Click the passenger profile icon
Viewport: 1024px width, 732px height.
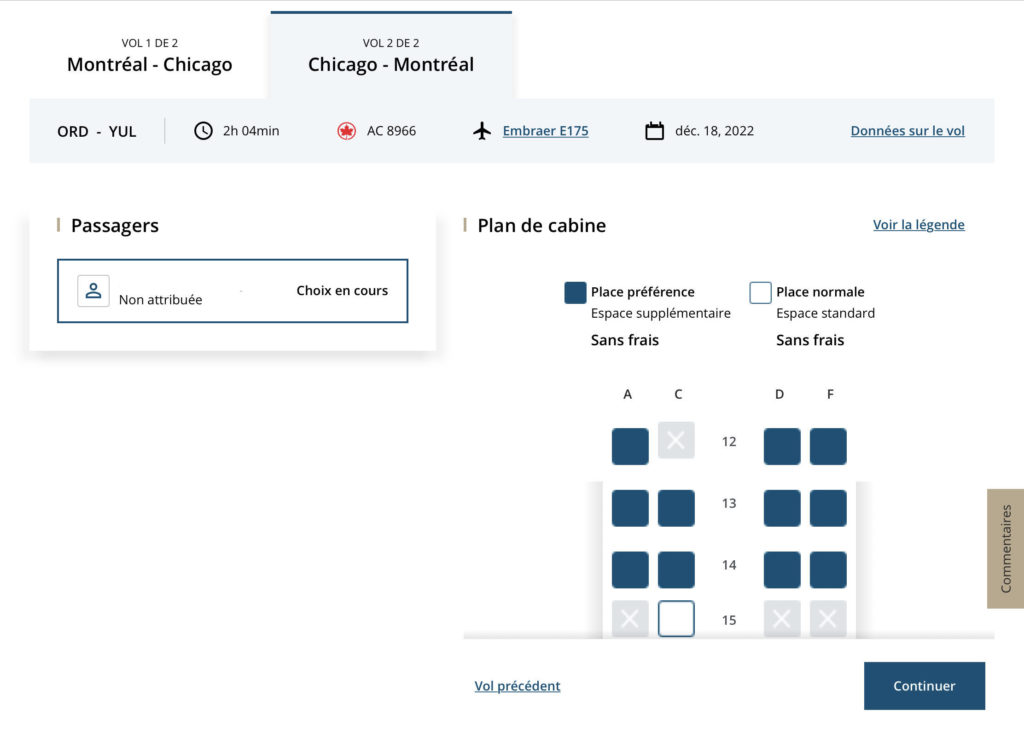click(93, 290)
